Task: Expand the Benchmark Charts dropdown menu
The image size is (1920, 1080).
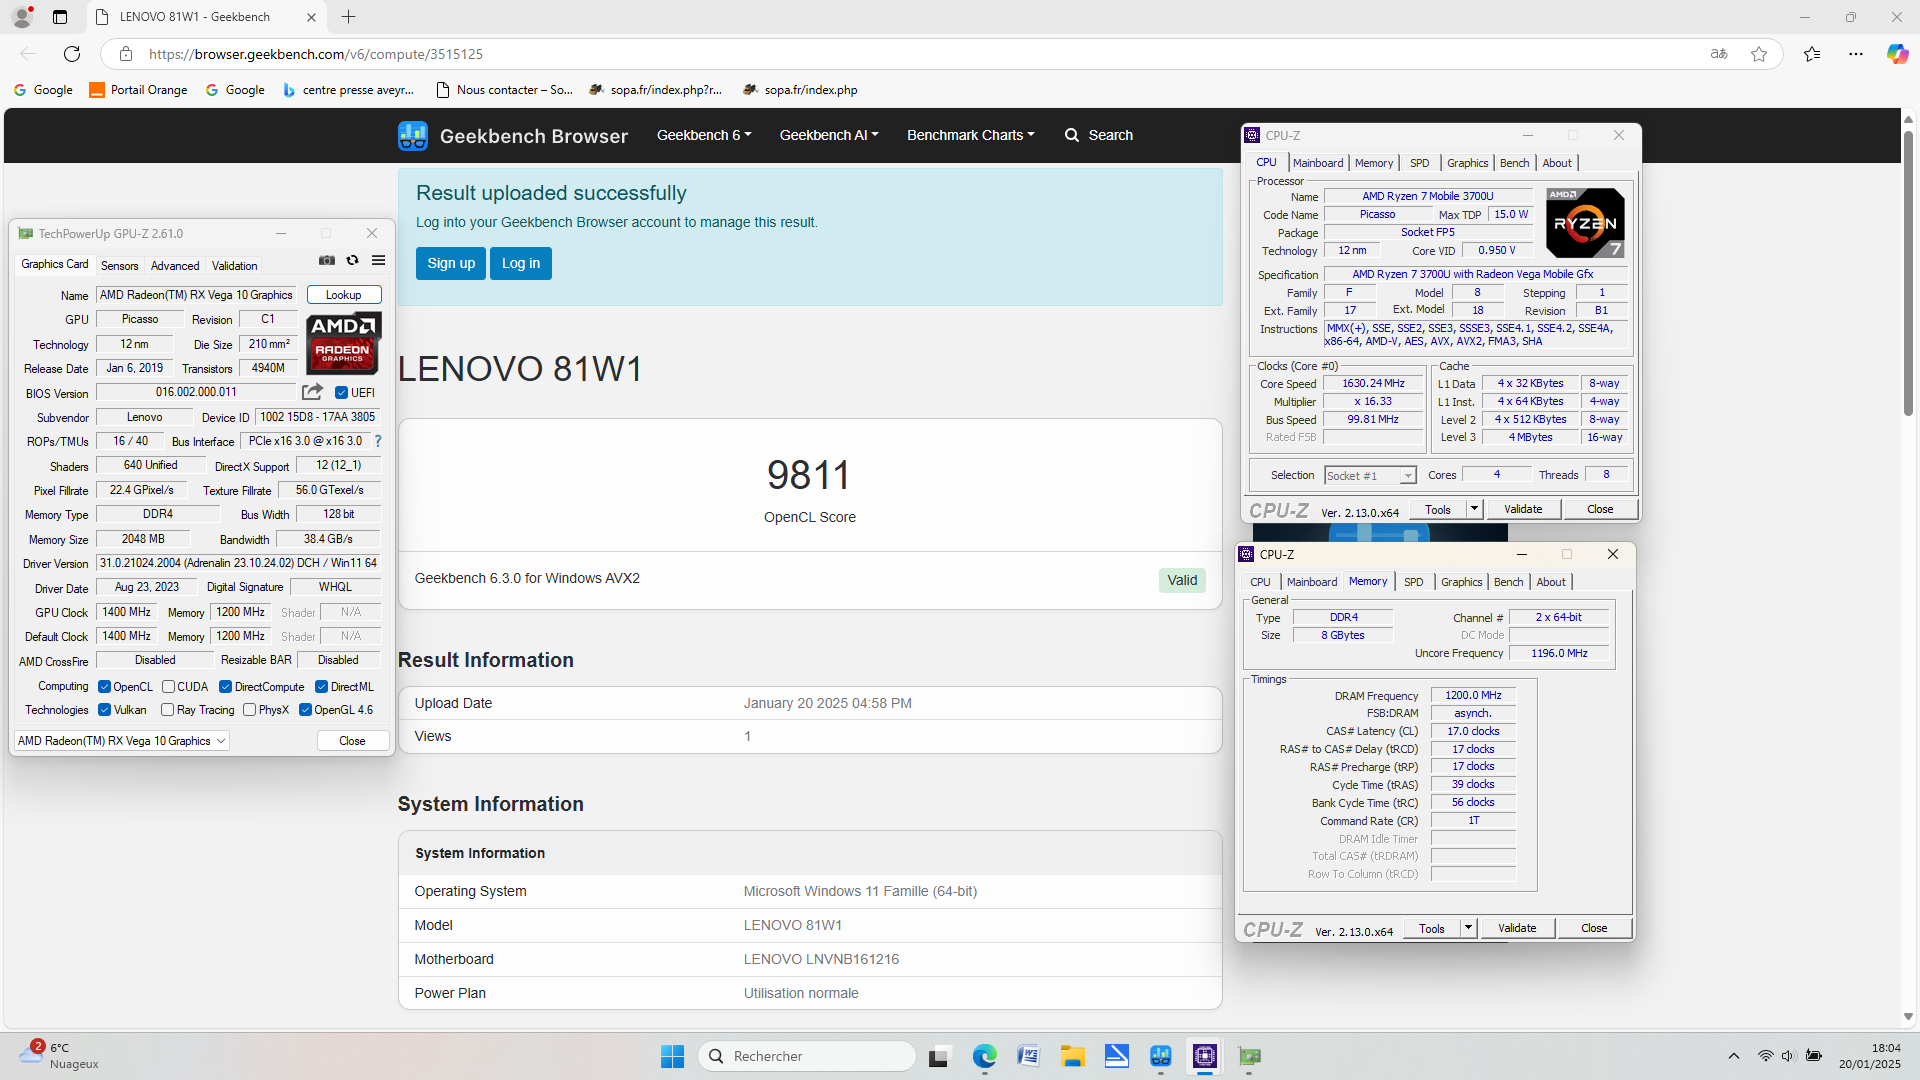Action: click(x=970, y=135)
